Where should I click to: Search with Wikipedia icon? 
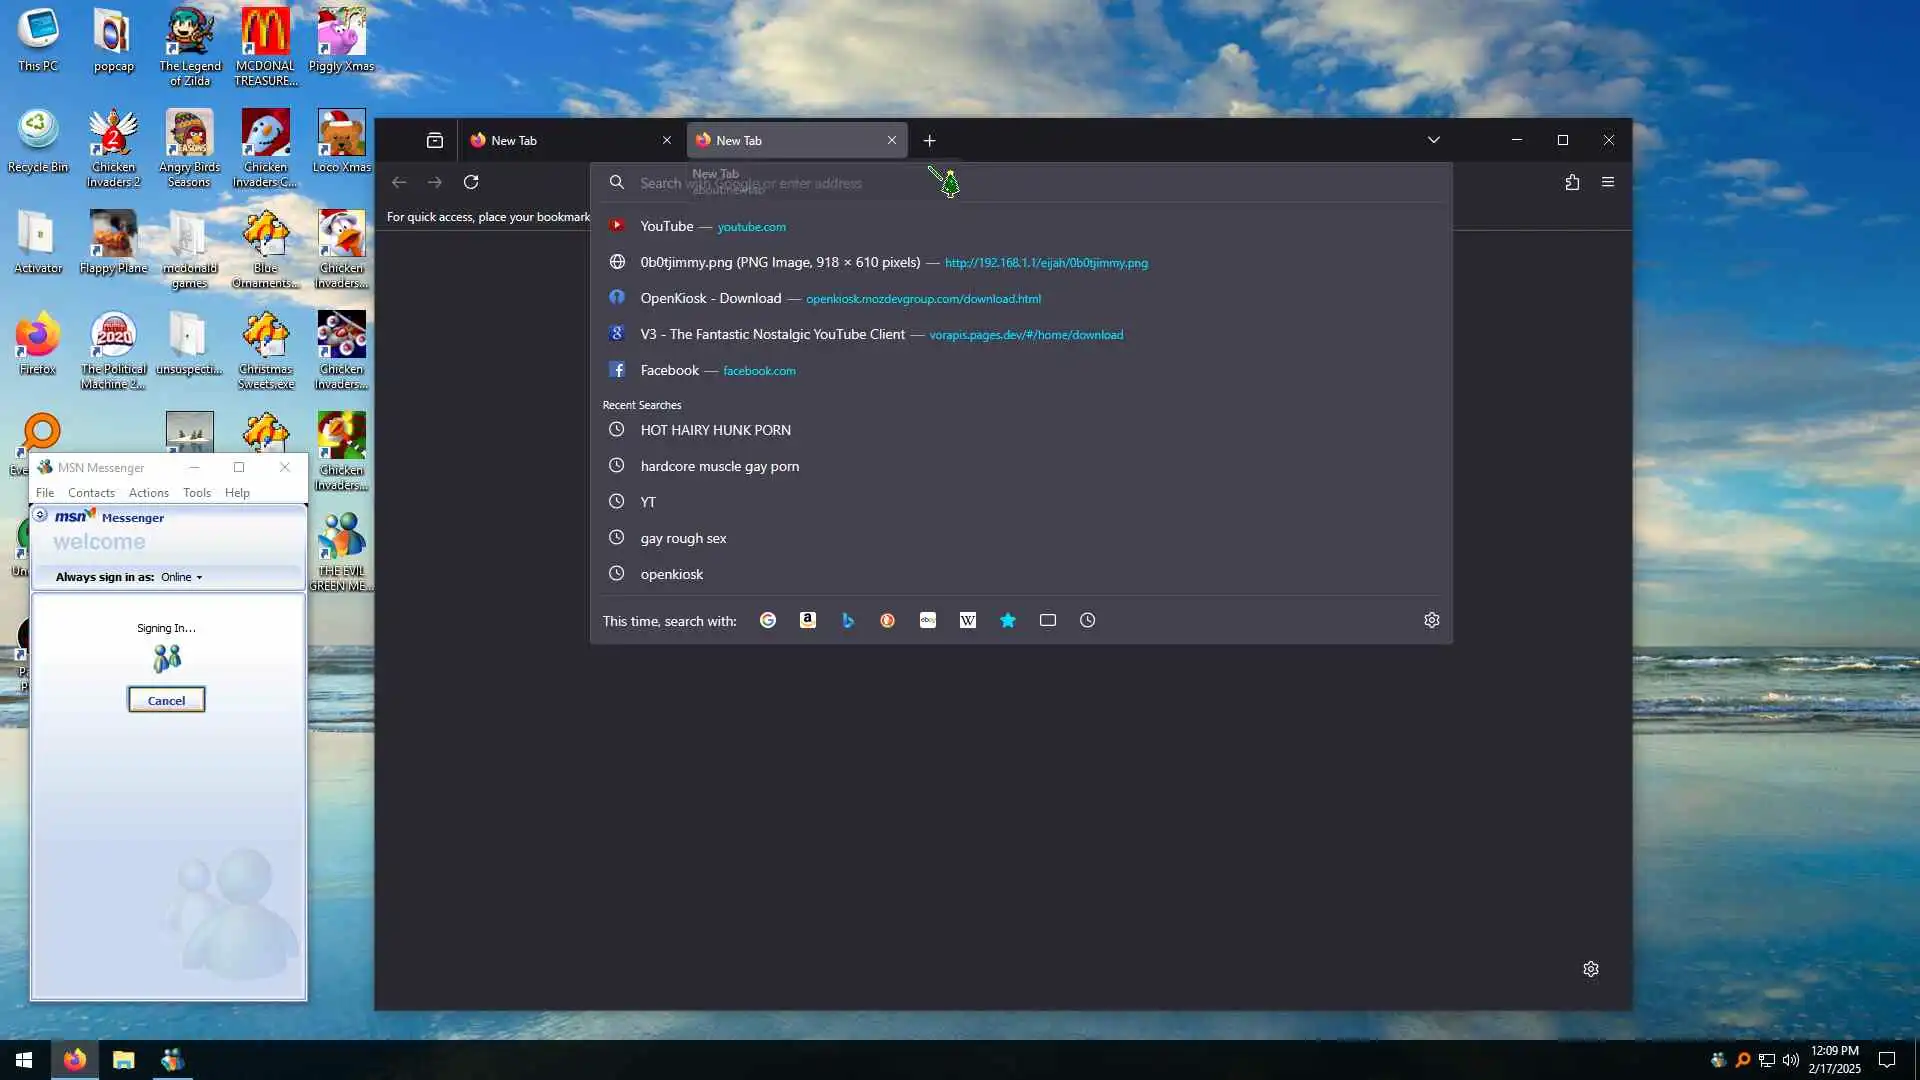click(x=967, y=620)
